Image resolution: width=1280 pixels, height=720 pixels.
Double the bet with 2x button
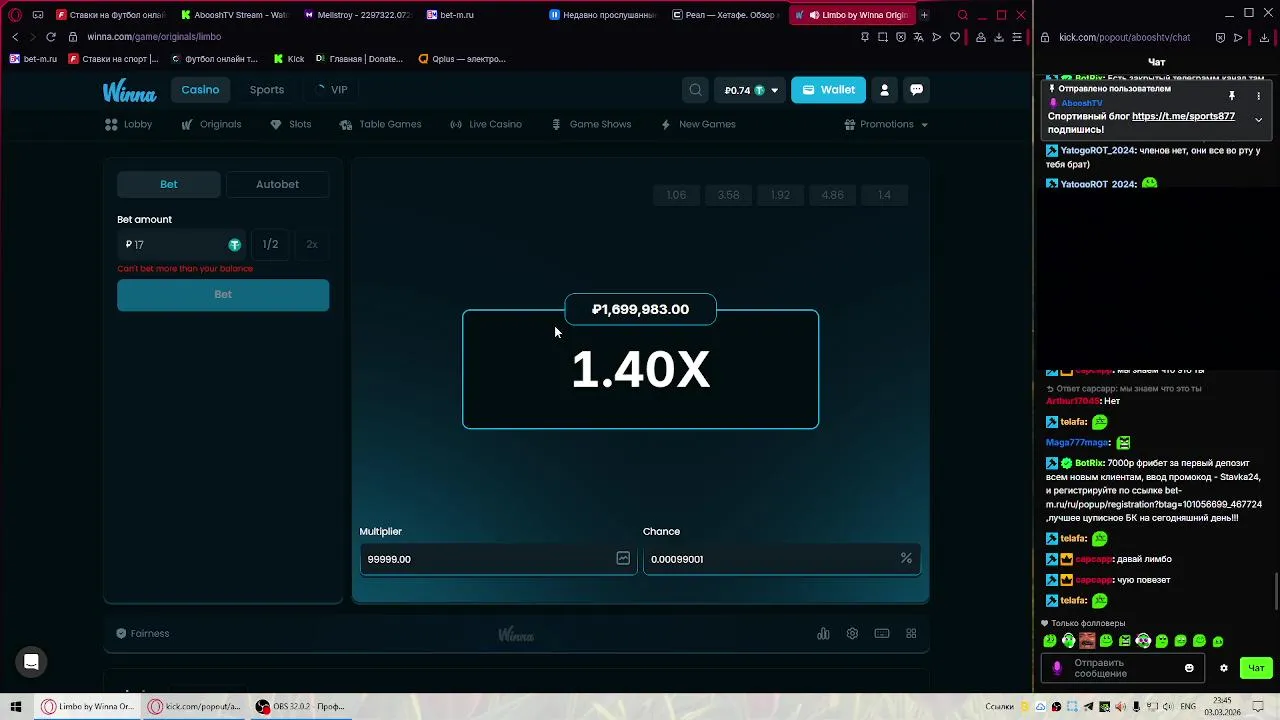click(x=312, y=244)
